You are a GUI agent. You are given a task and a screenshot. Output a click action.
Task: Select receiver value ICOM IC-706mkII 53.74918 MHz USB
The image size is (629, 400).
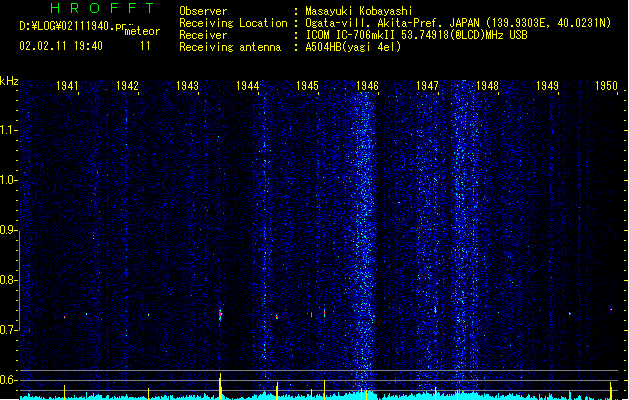point(416,35)
